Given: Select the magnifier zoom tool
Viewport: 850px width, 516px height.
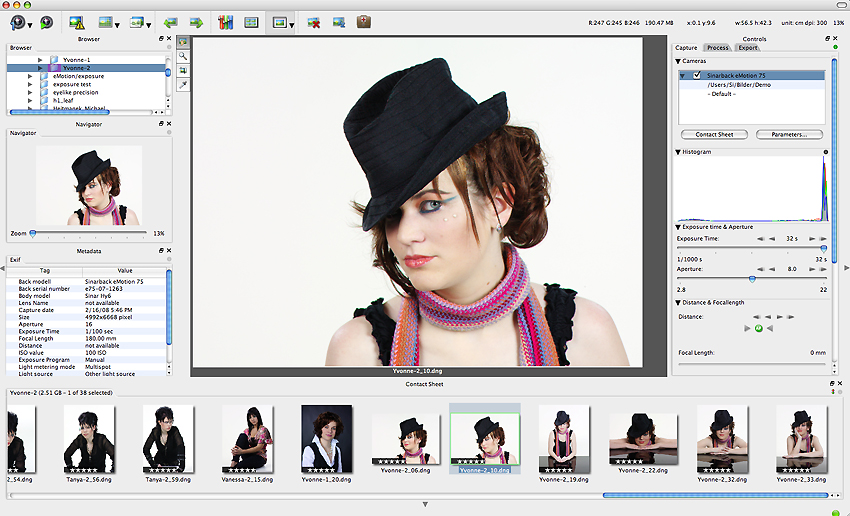Looking at the screenshot, I should tap(183, 57).
